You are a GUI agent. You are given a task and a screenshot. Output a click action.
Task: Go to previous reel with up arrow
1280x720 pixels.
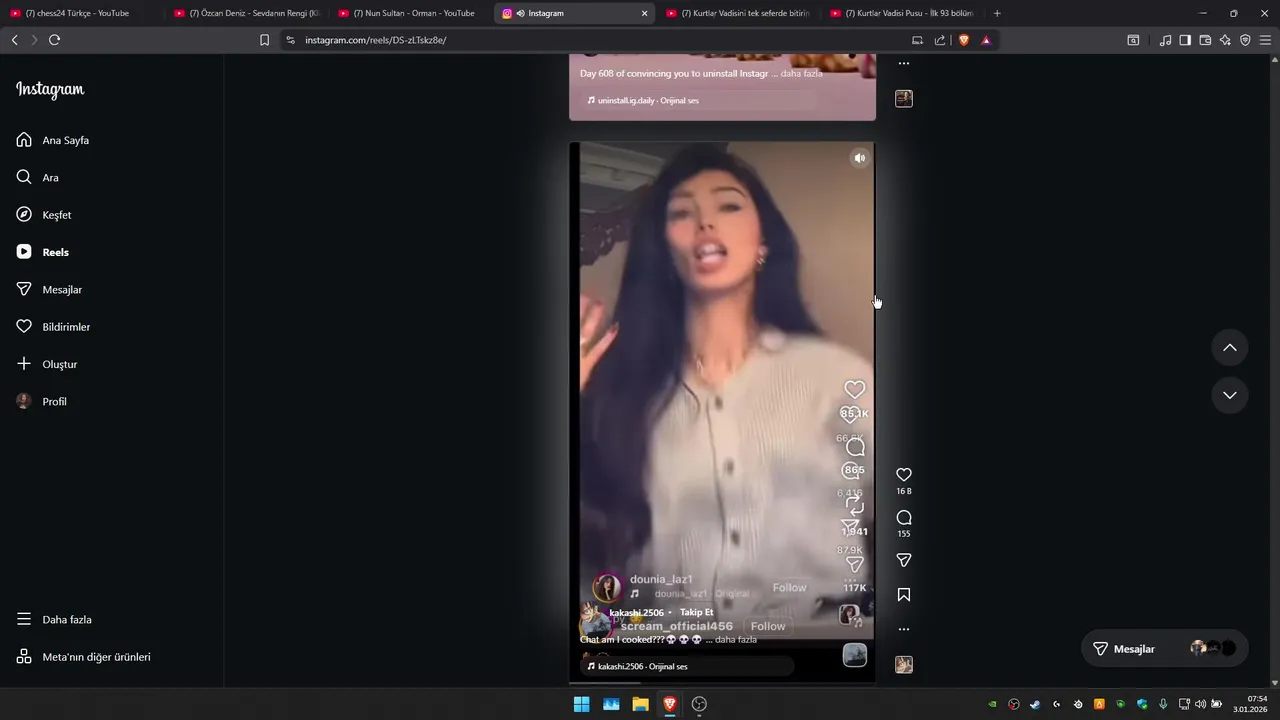point(1230,347)
